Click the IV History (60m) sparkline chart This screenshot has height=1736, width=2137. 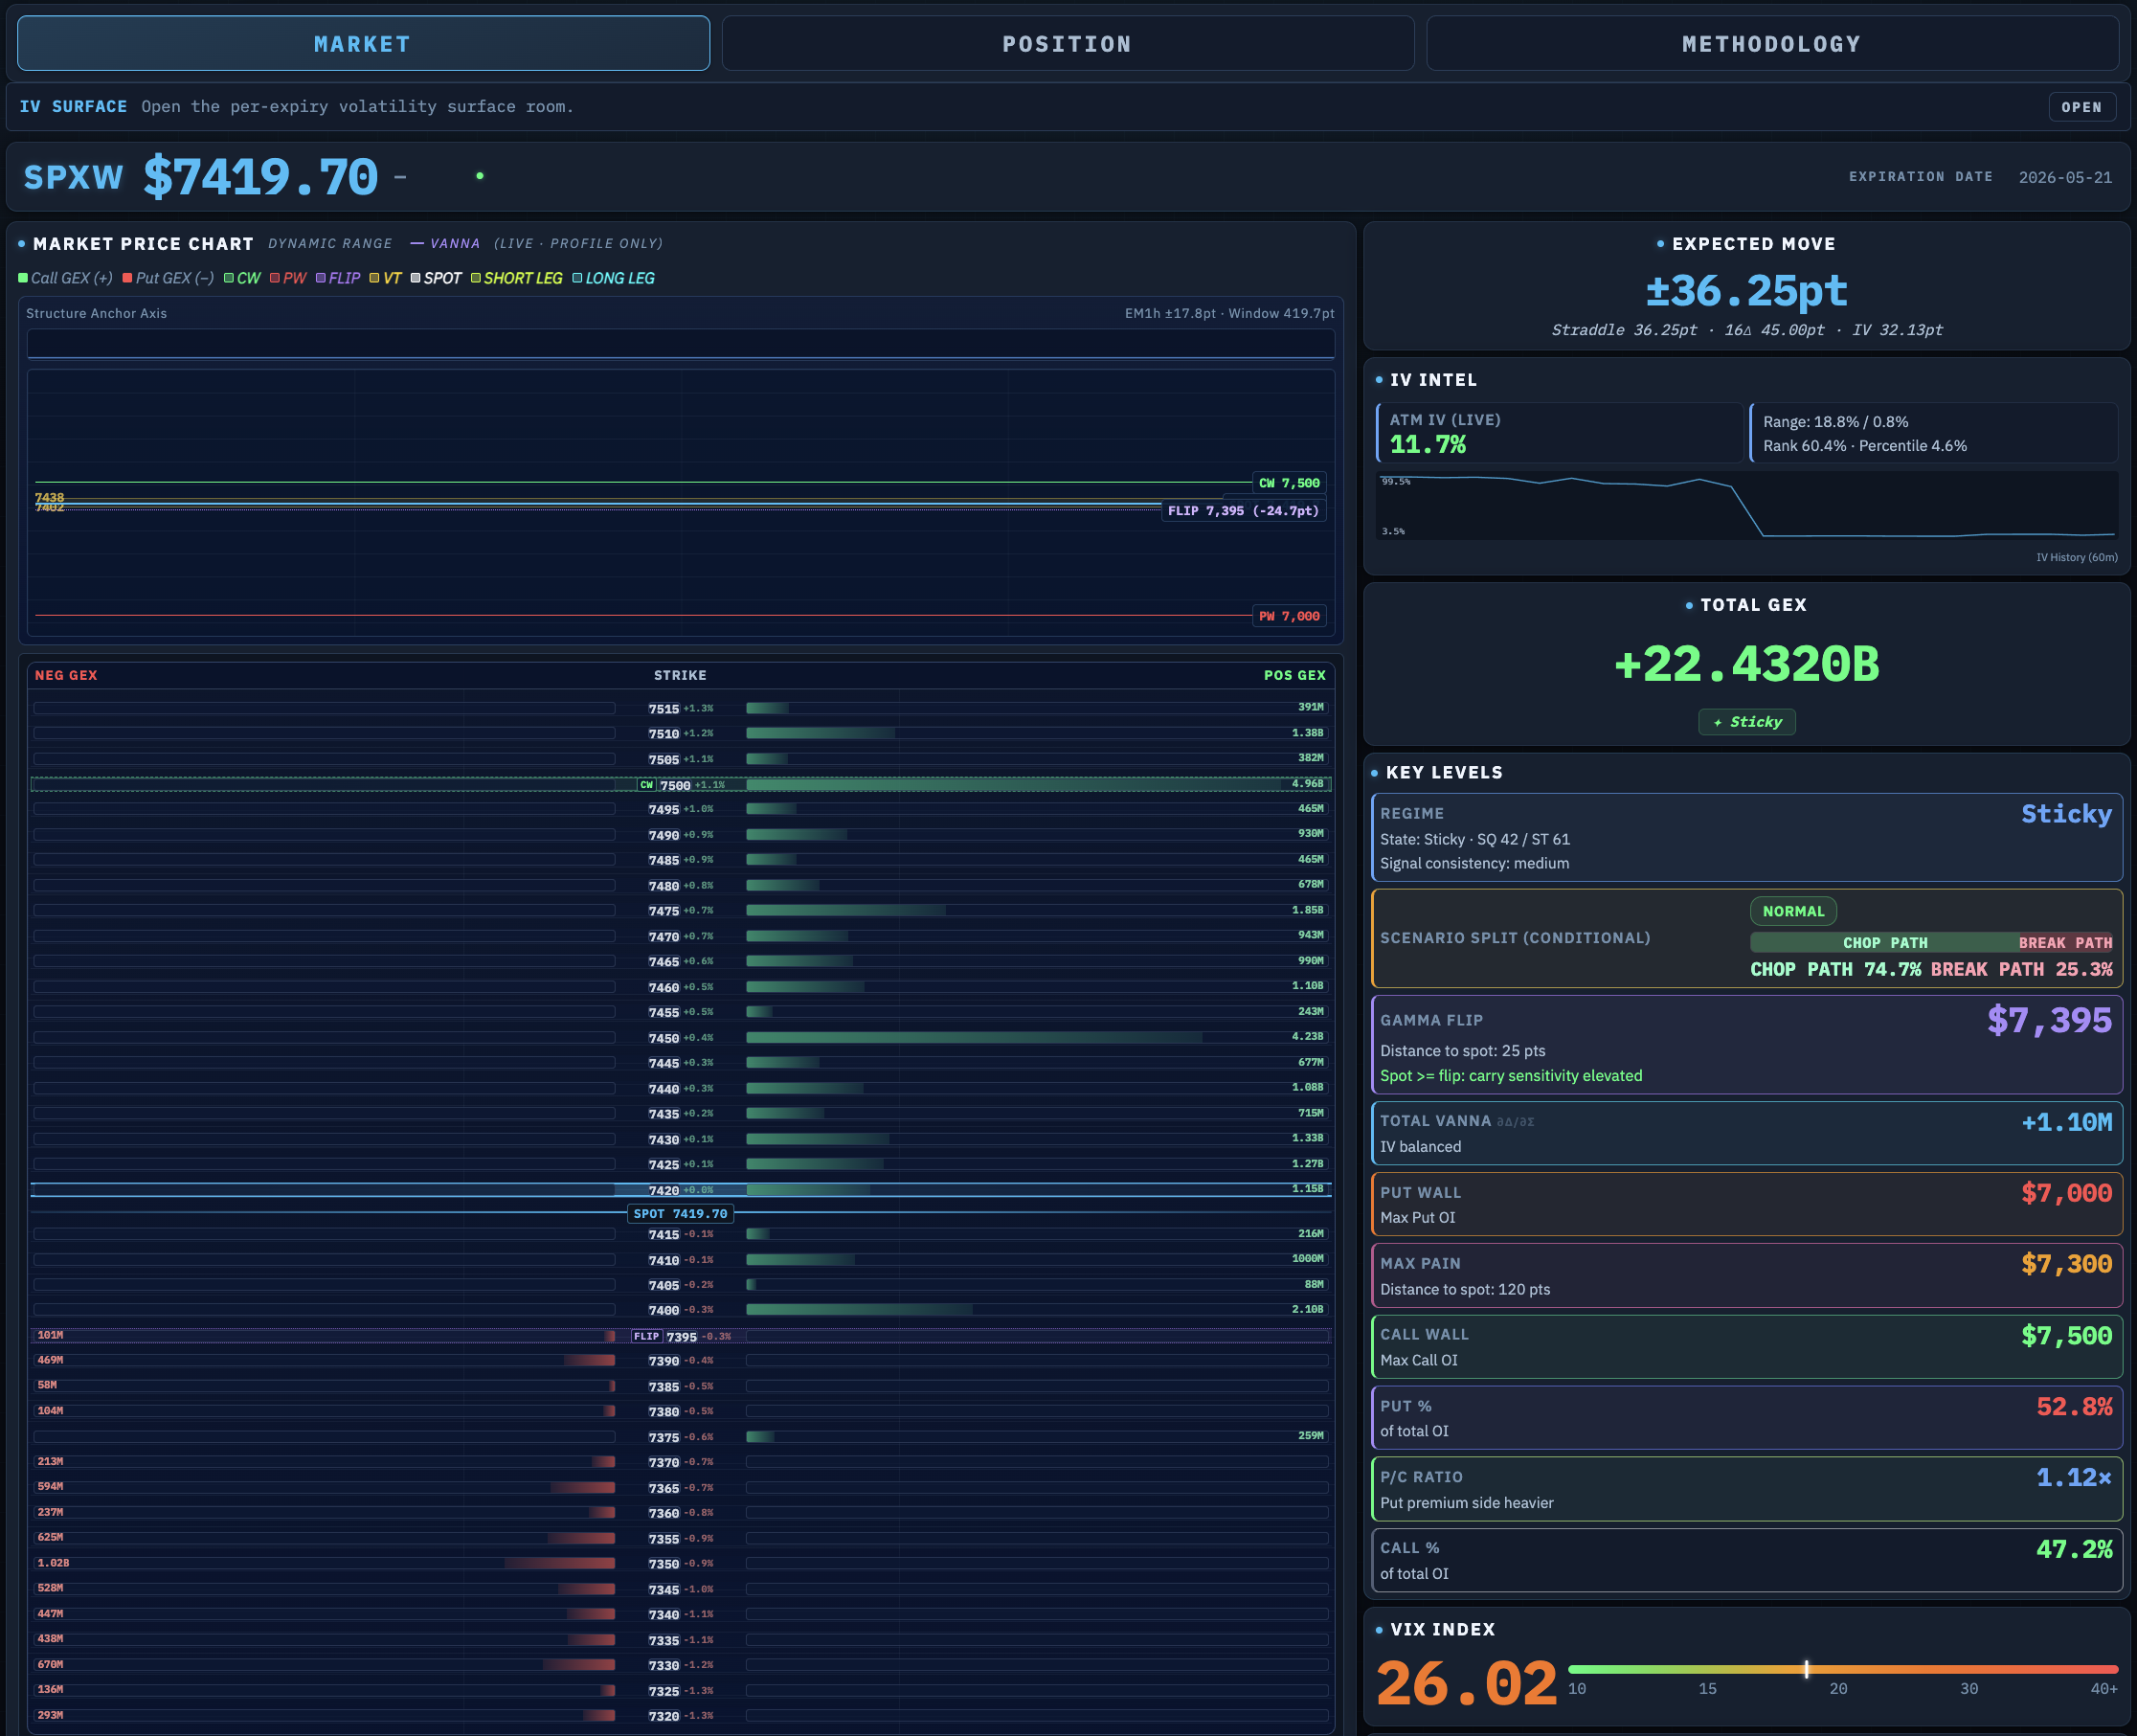click(1746, 506)
